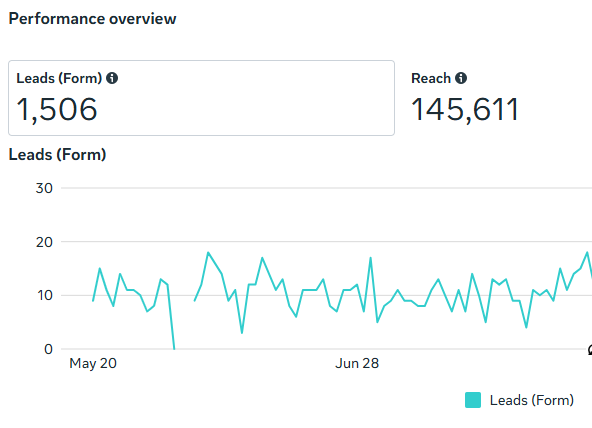592x428 pixels.
Task: Click the 10 y-axis label
Action: point(45,295)
